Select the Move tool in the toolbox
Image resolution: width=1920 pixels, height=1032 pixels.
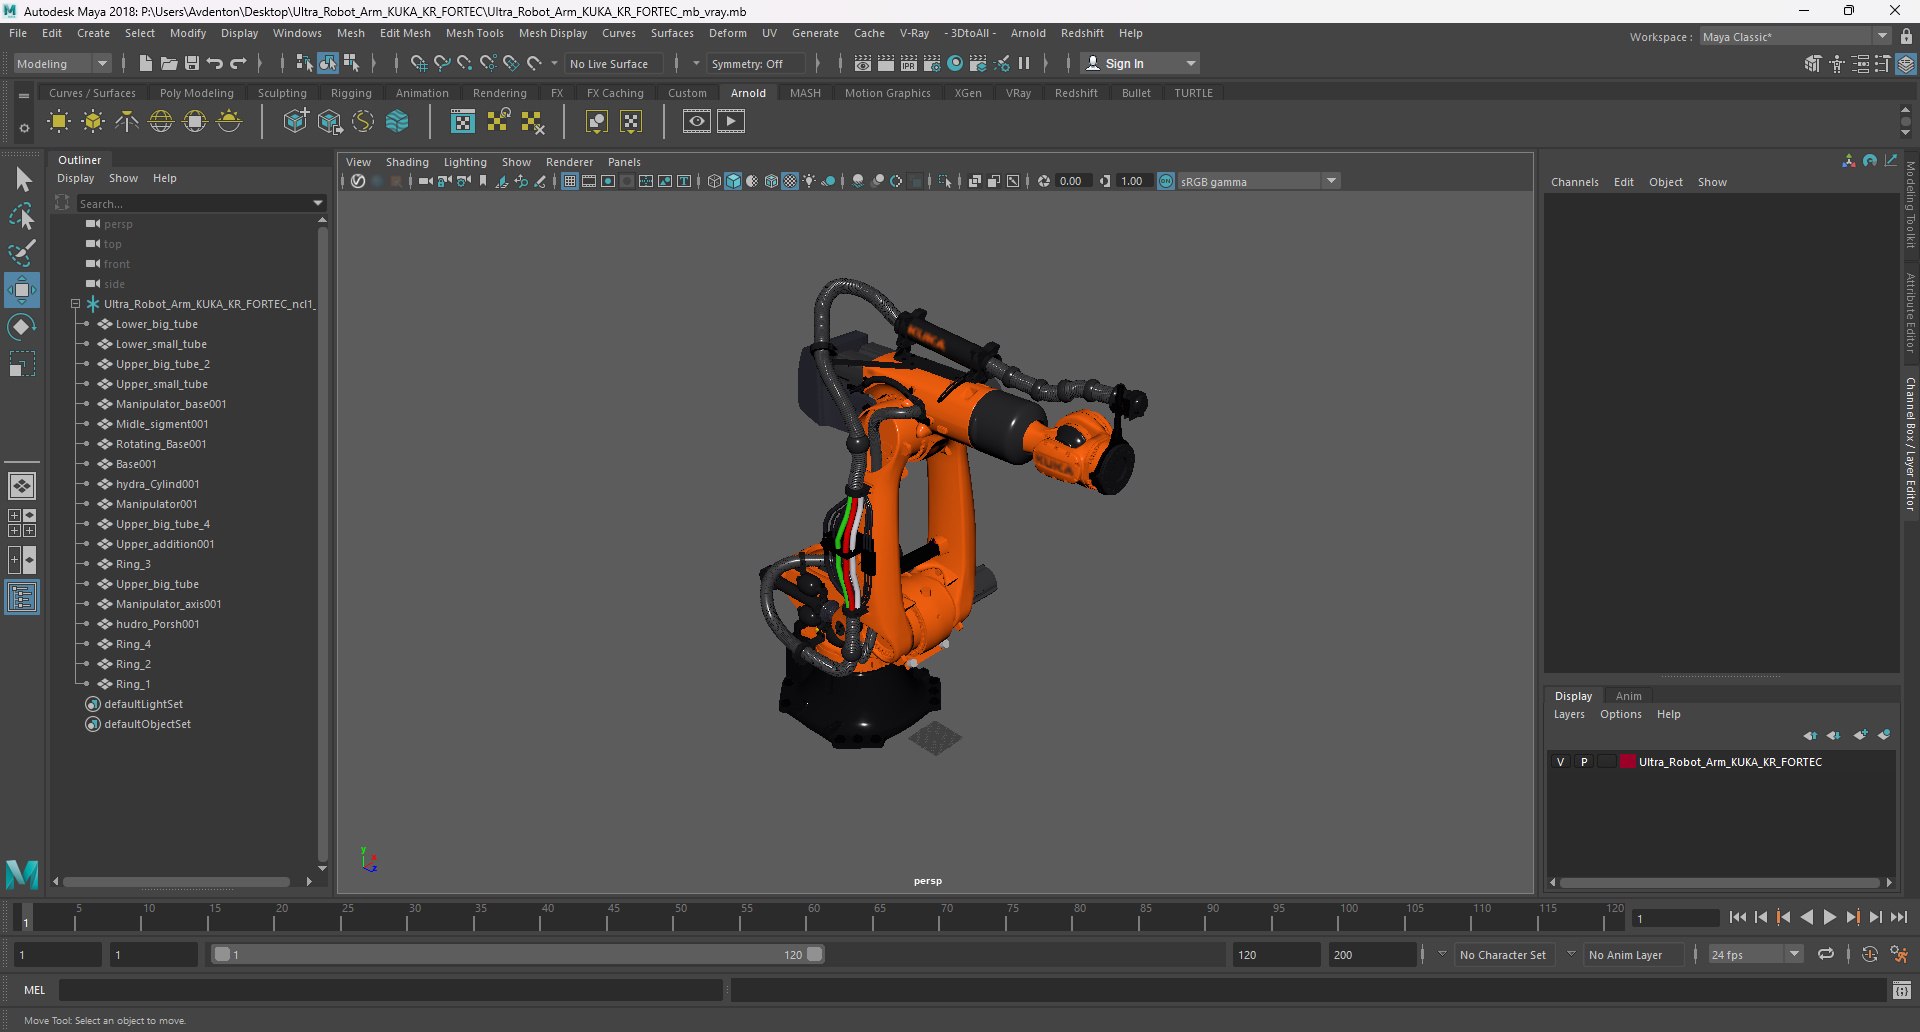coord(22,291)
